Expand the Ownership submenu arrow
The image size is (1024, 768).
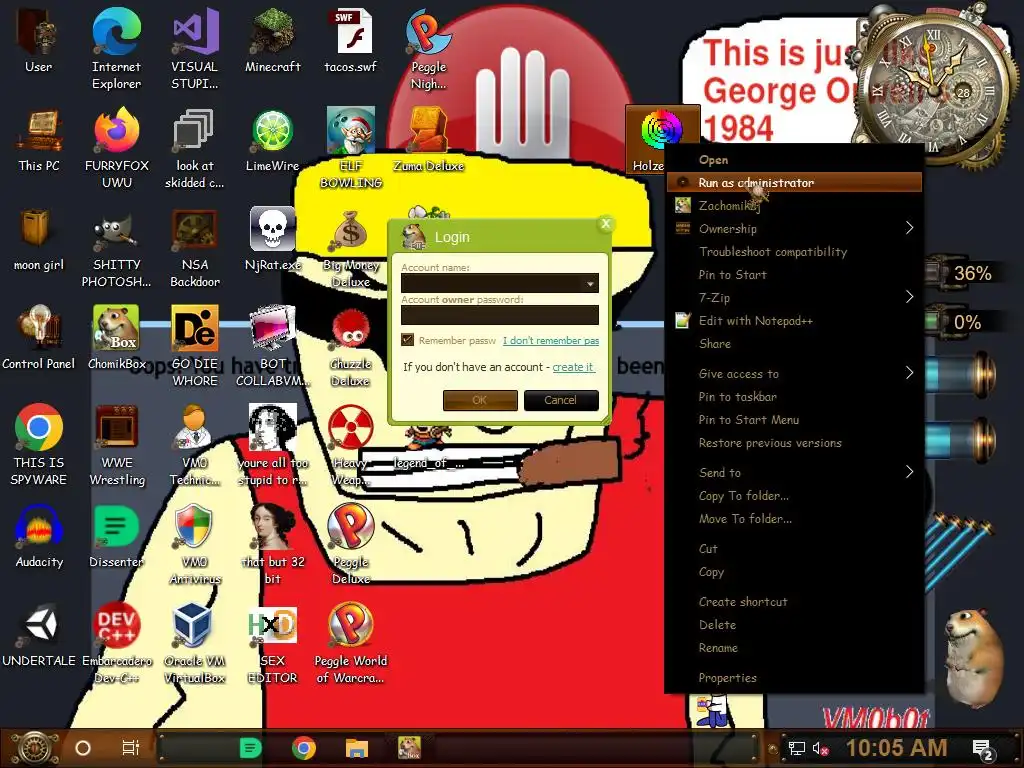coord(909,228)
